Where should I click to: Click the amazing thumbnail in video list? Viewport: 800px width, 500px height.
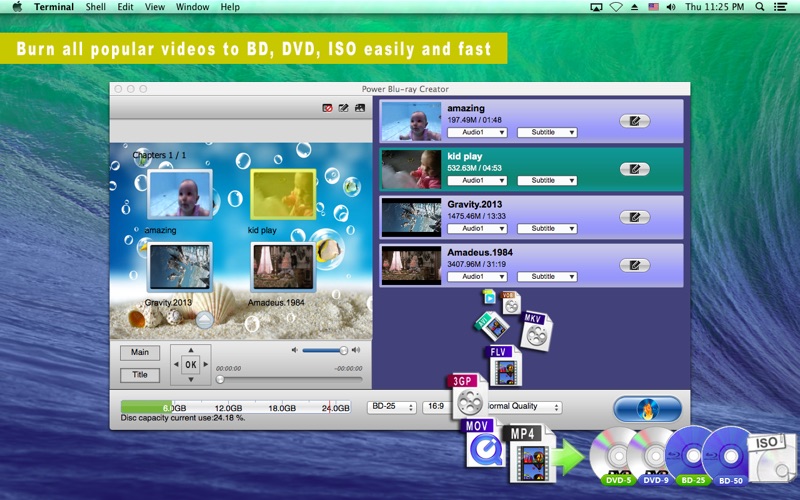411,121
